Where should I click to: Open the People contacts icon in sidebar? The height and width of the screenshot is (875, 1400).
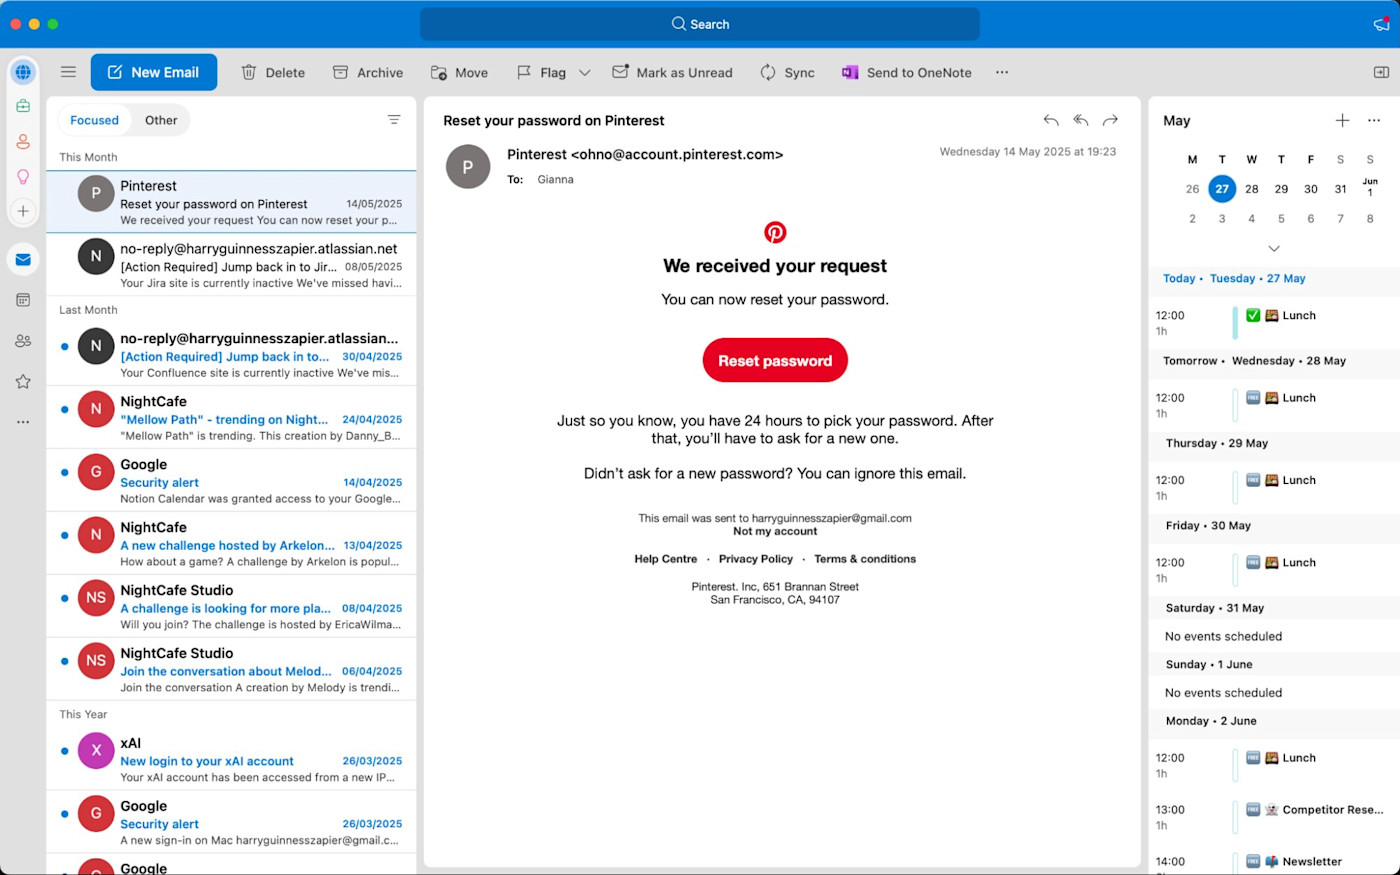tap(23, 341)
